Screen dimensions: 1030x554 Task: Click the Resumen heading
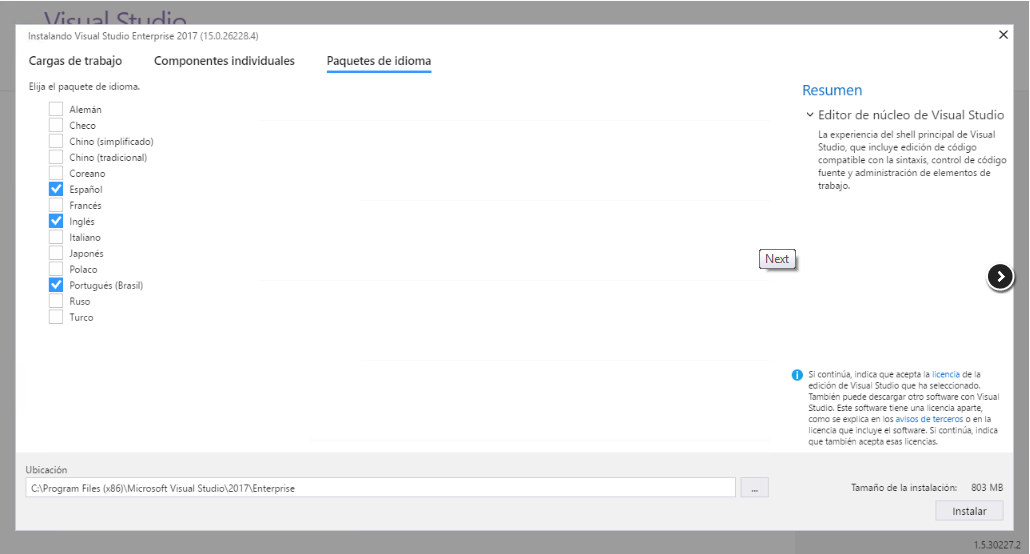click(832, 90)
